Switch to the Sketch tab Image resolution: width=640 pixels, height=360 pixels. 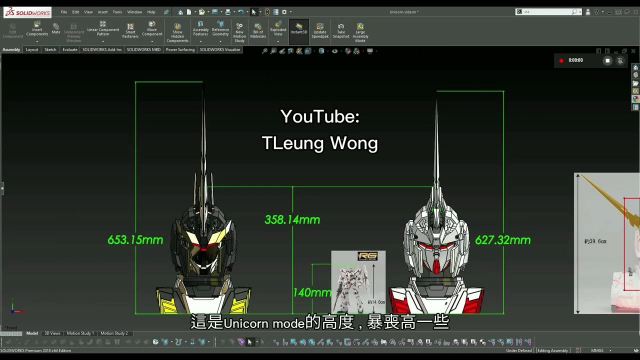[50, 50]
